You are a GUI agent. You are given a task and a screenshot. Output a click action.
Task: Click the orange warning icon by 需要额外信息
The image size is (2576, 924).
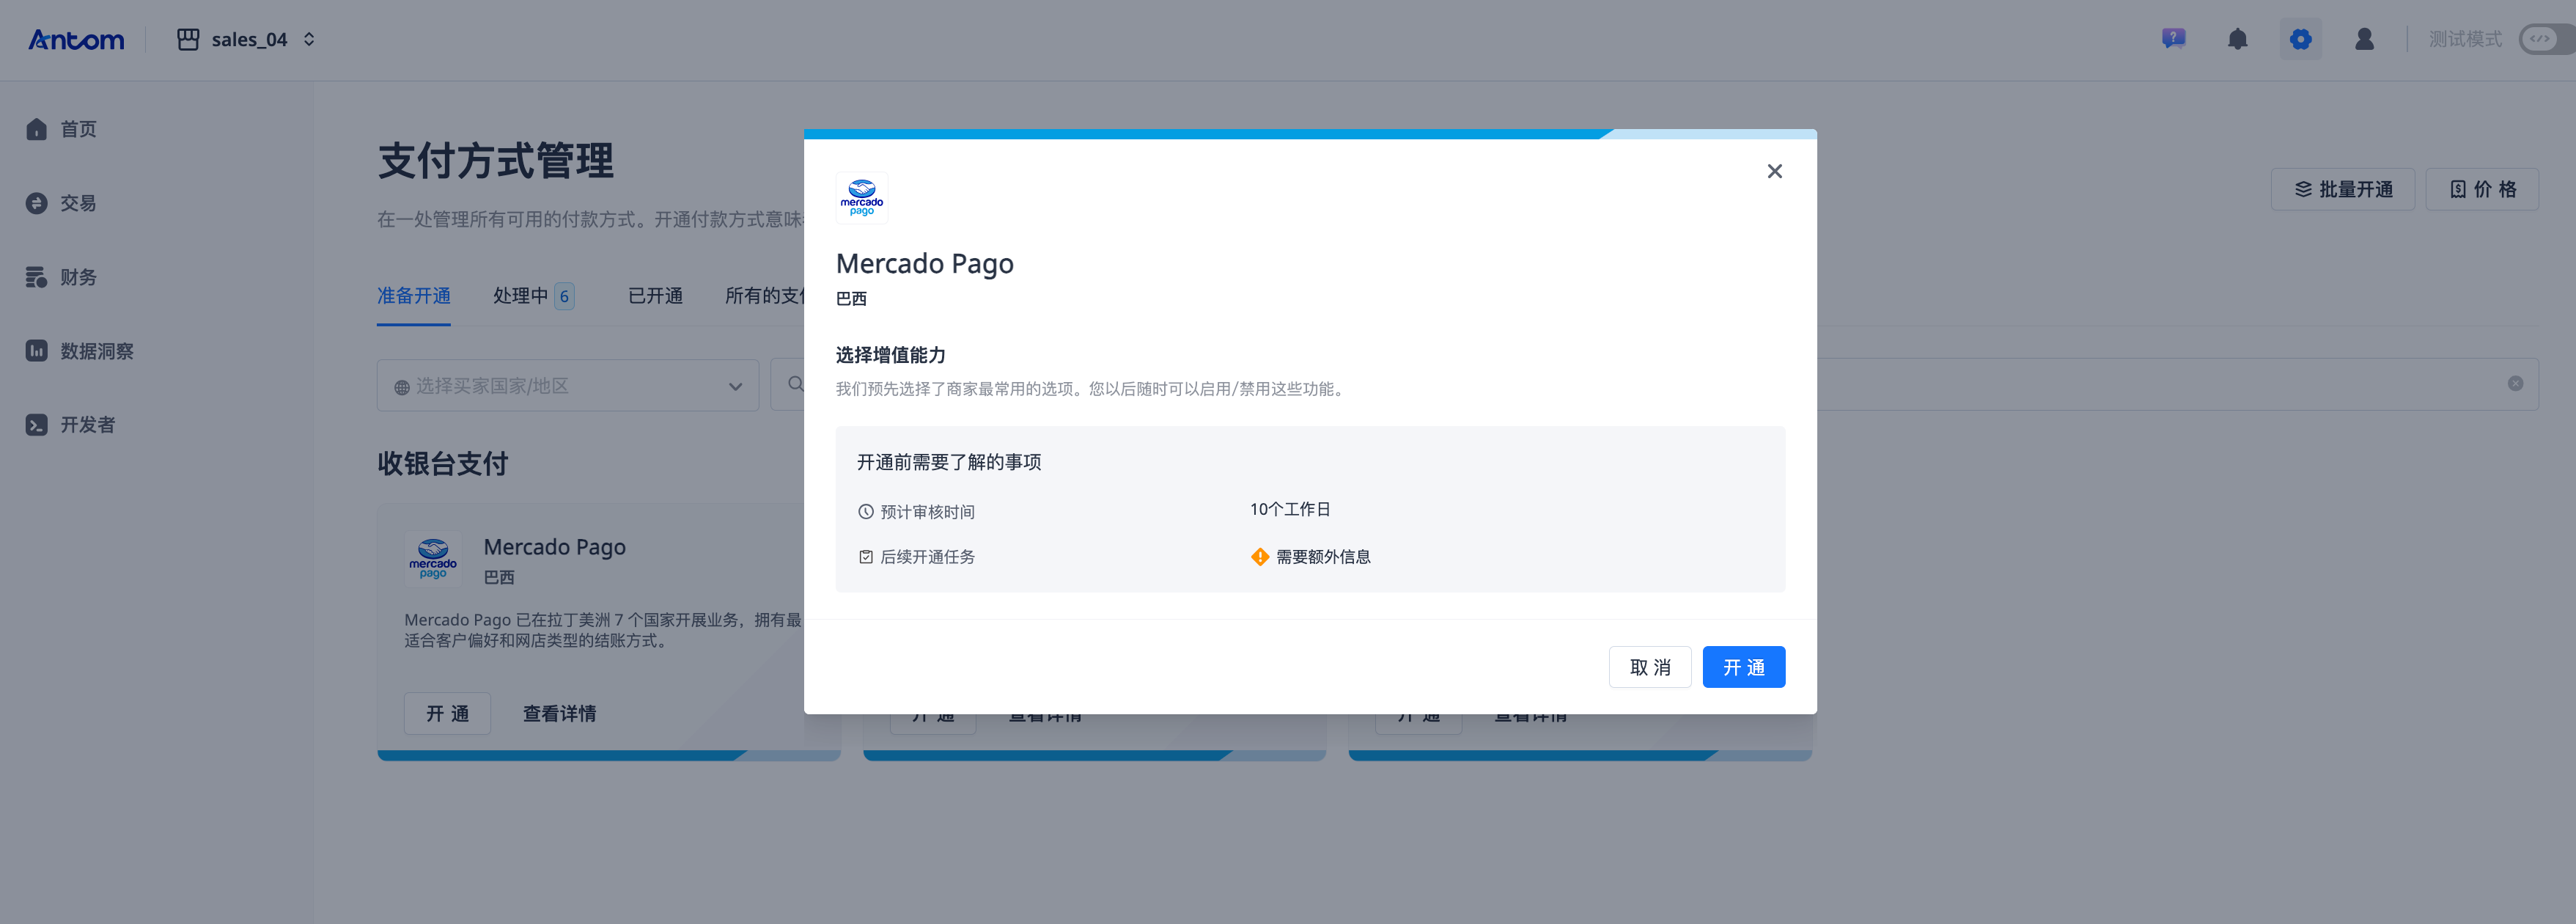(x=1260, y=557)
